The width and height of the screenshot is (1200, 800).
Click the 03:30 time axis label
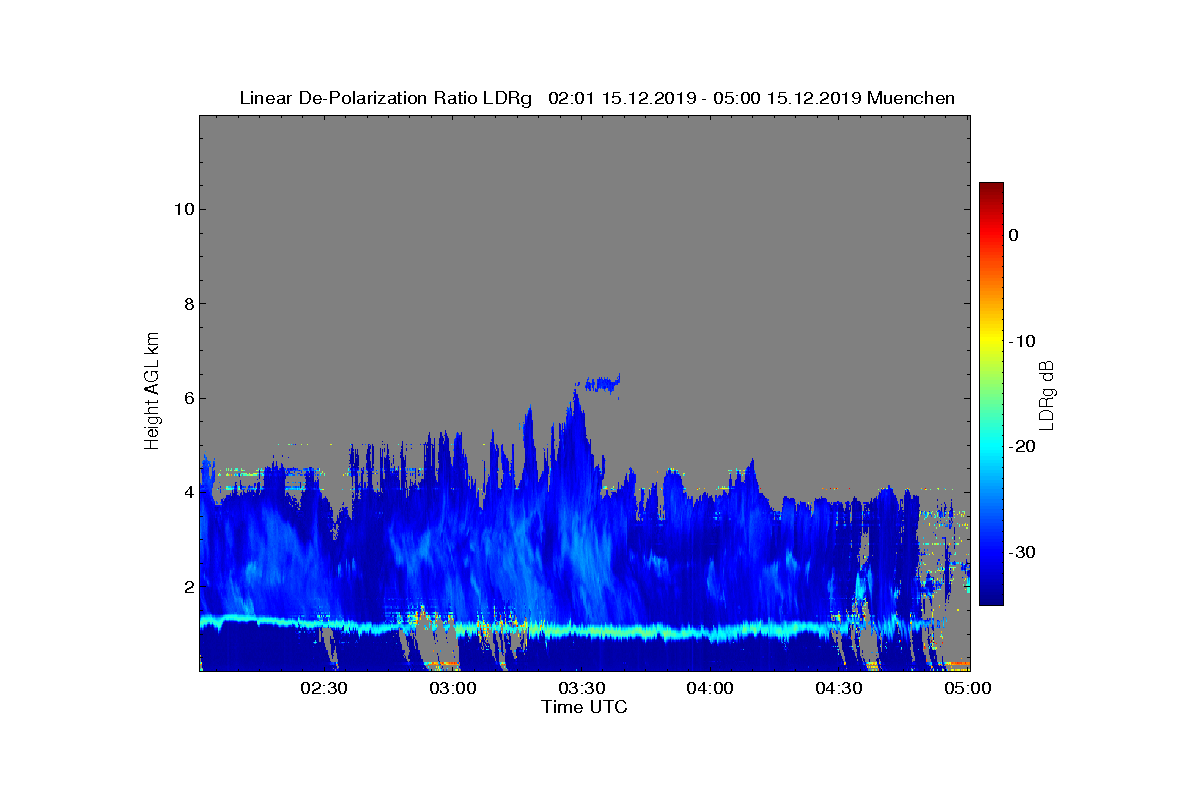point(581,688)
